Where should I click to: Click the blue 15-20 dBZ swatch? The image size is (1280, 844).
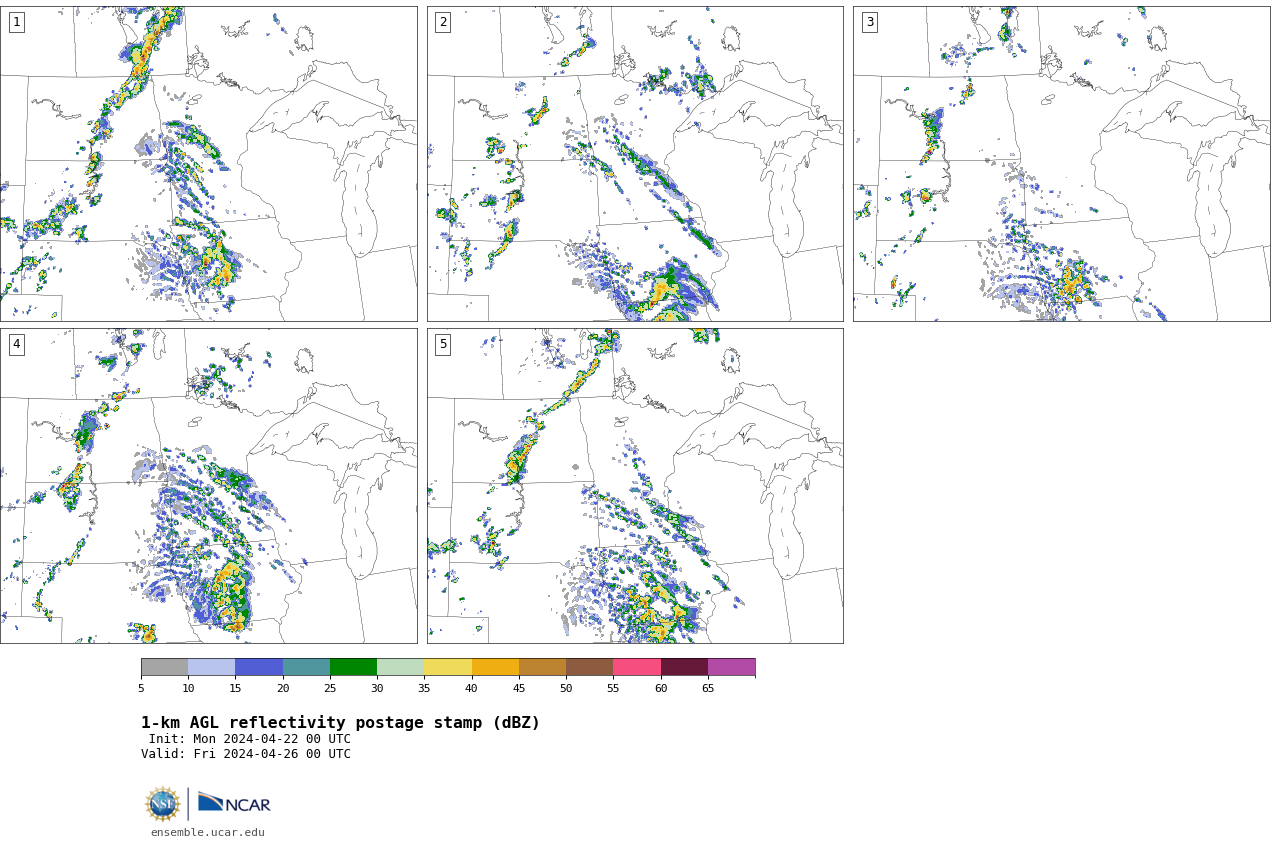pos(259,667)
